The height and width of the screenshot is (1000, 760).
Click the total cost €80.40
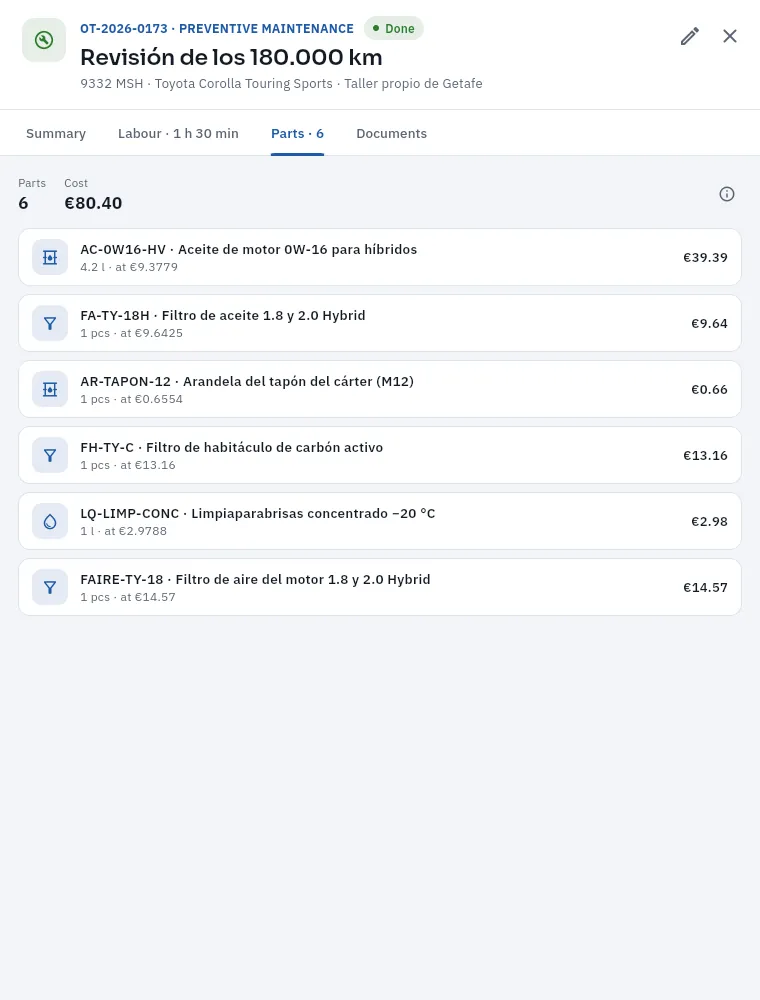(93, 203)
